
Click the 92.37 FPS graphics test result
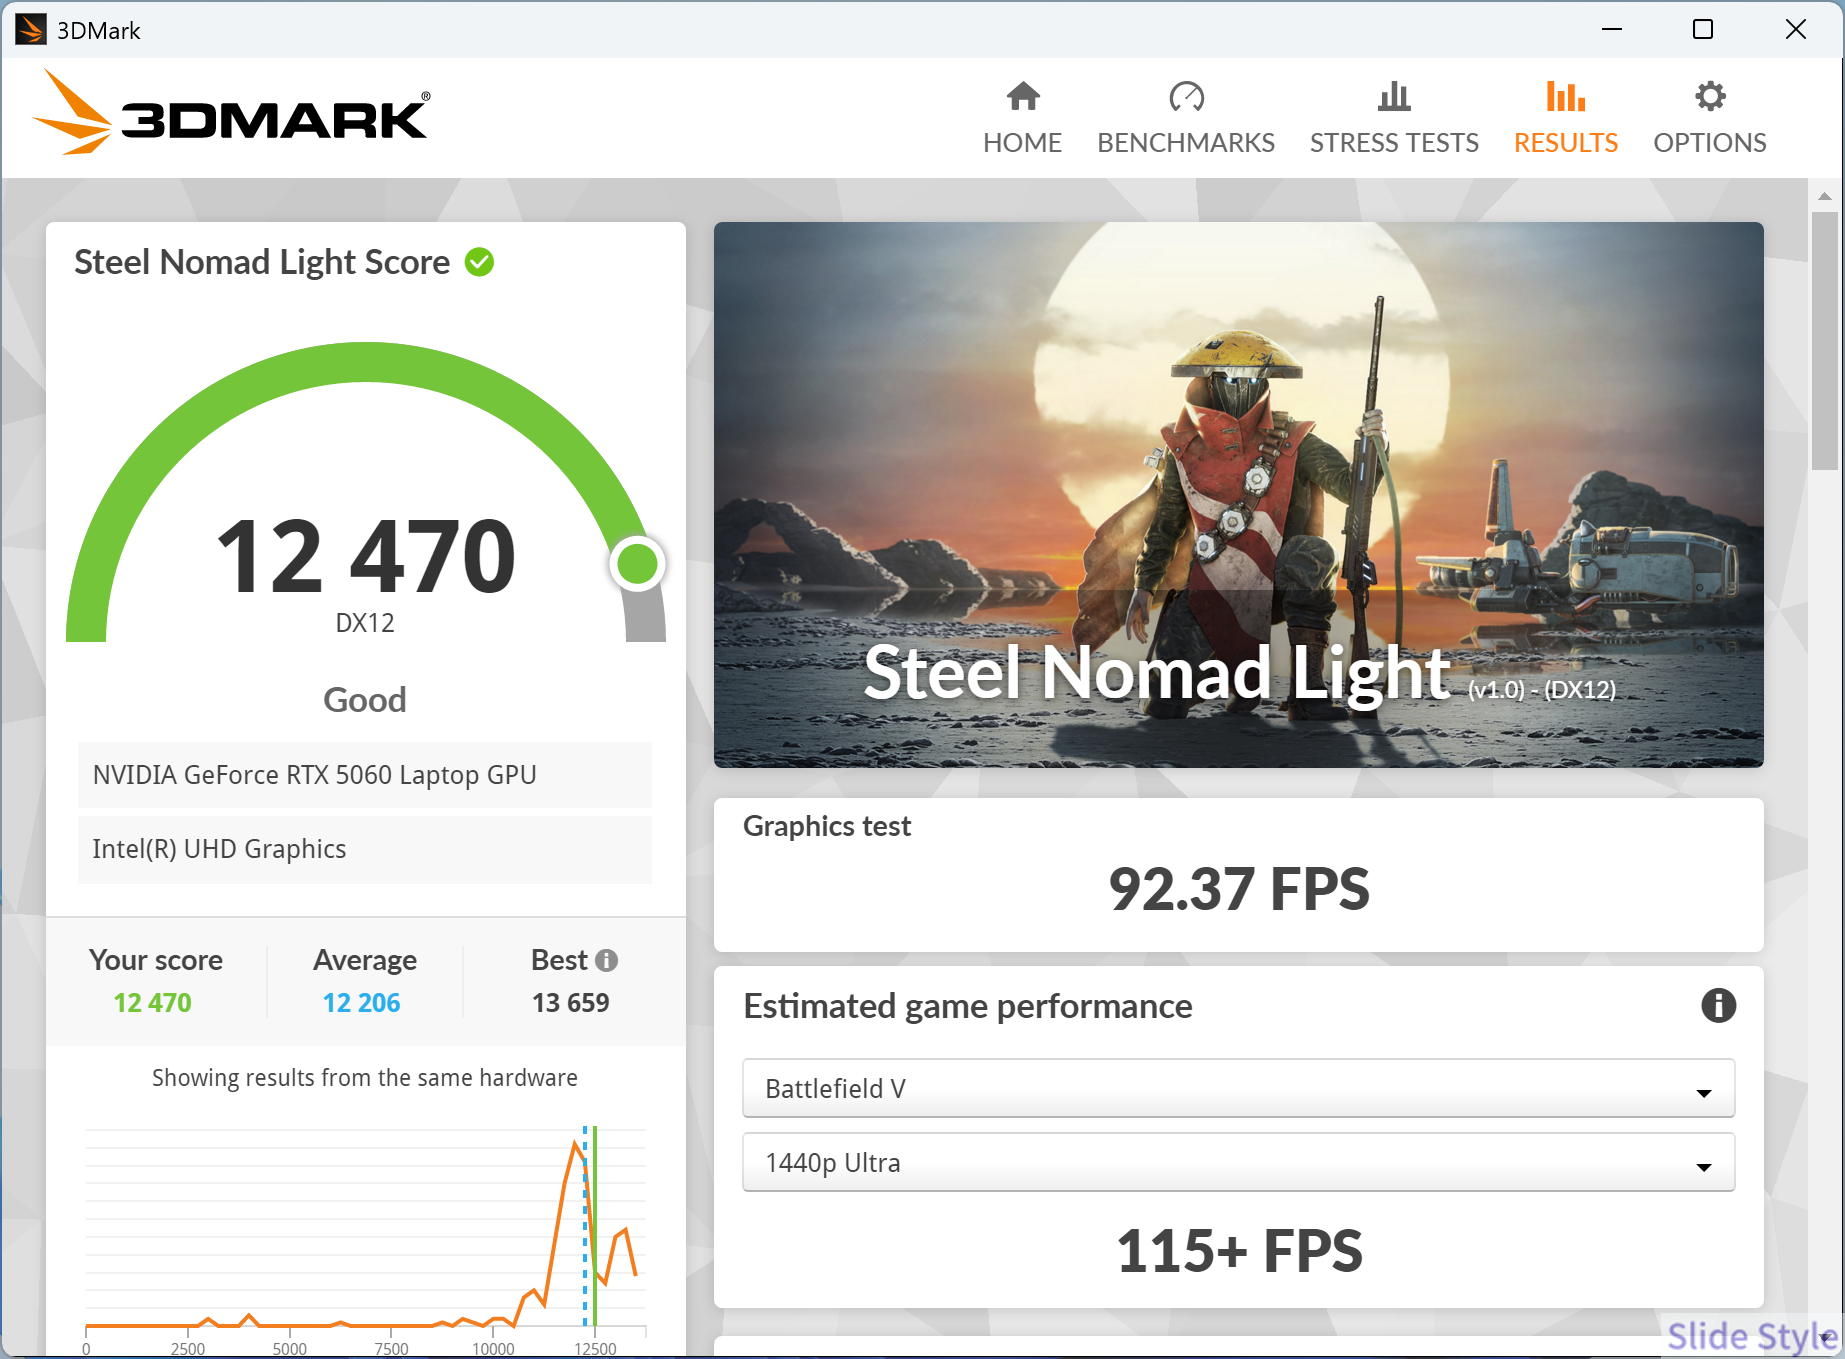pyautogui.click(x=1238, y=889)
